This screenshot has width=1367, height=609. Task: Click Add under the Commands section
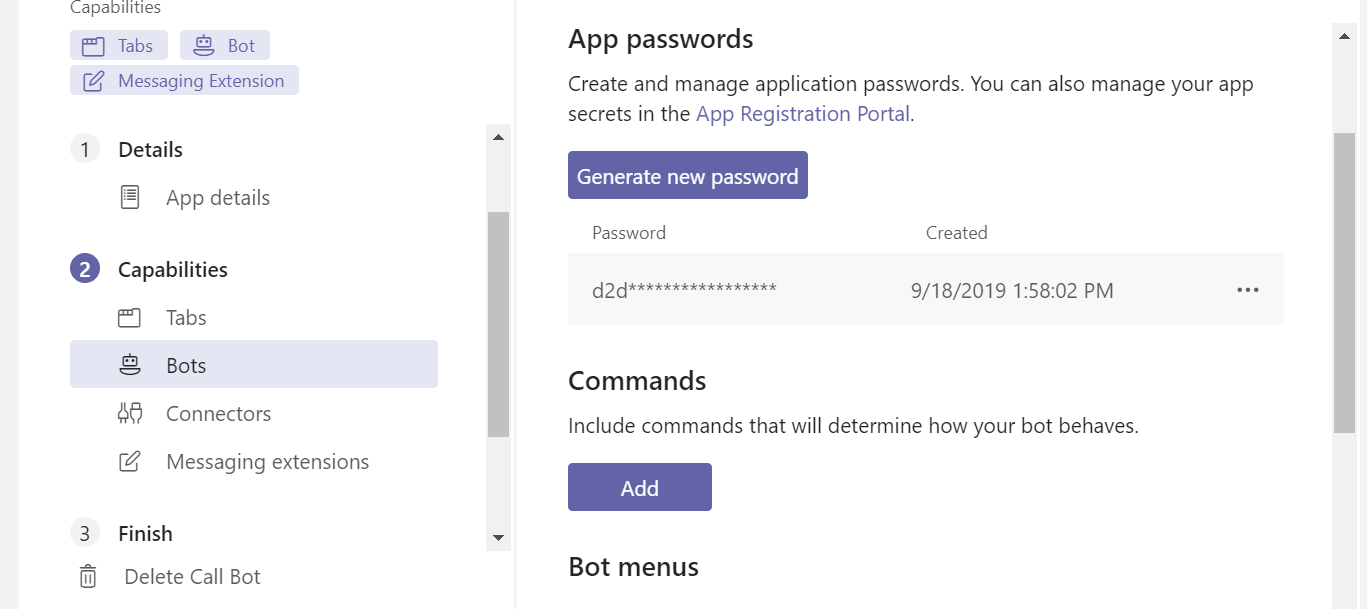pos(639,487)
